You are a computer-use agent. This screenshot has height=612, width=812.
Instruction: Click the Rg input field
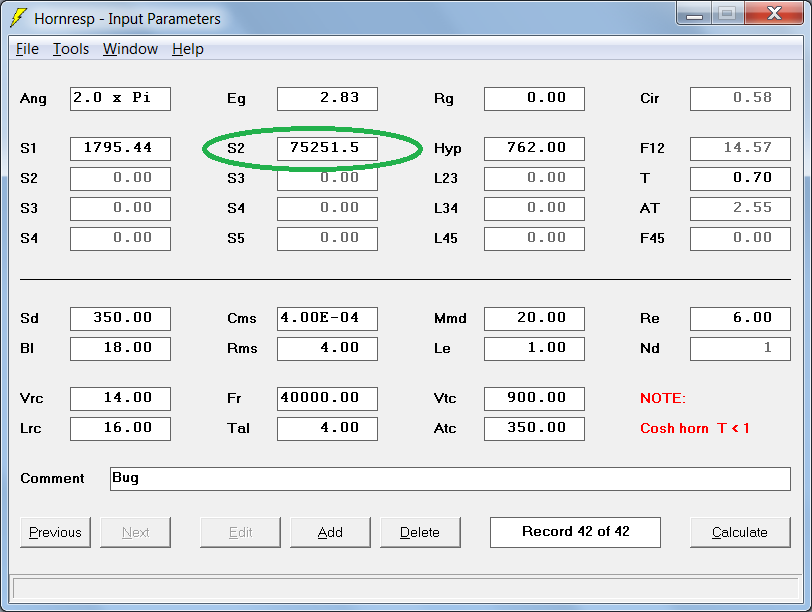534,98
